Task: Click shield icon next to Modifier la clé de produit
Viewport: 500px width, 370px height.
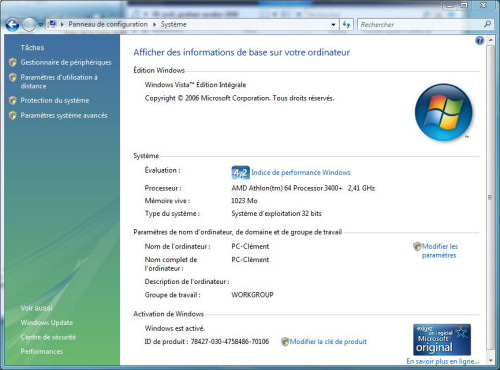Action: (285, 342)
